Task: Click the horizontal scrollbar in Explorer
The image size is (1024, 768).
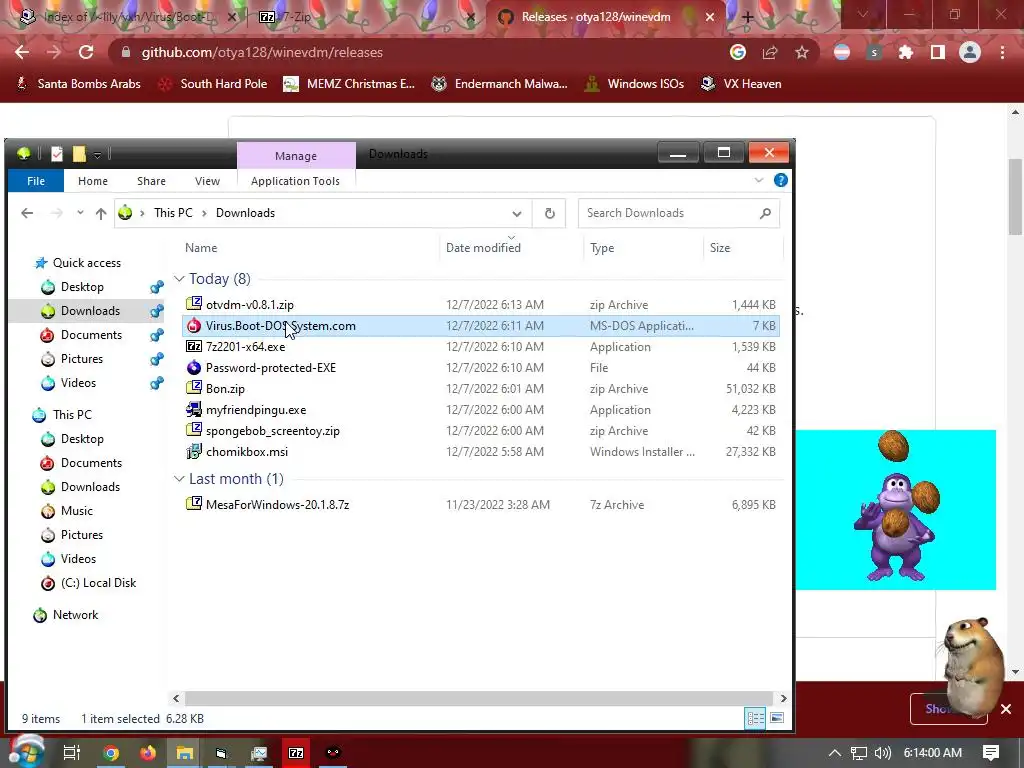Action: pyautogui.click(x=479, y=698)
